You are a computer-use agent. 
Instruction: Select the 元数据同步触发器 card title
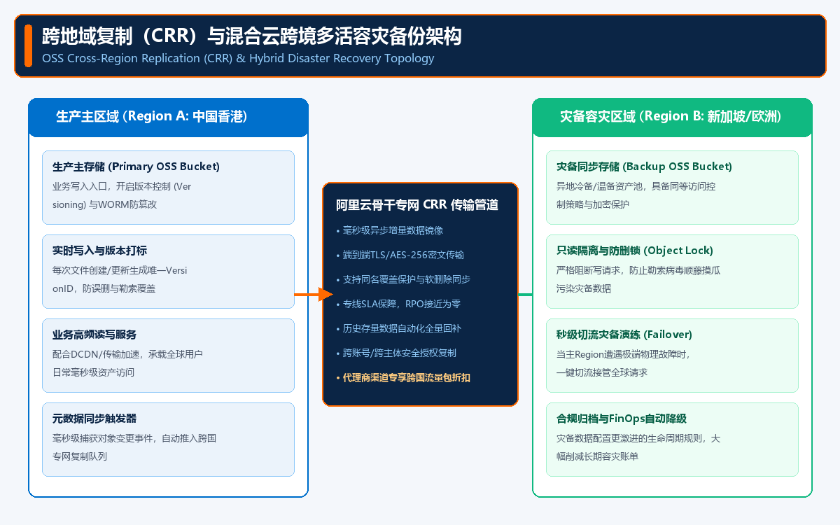[94, 419]
